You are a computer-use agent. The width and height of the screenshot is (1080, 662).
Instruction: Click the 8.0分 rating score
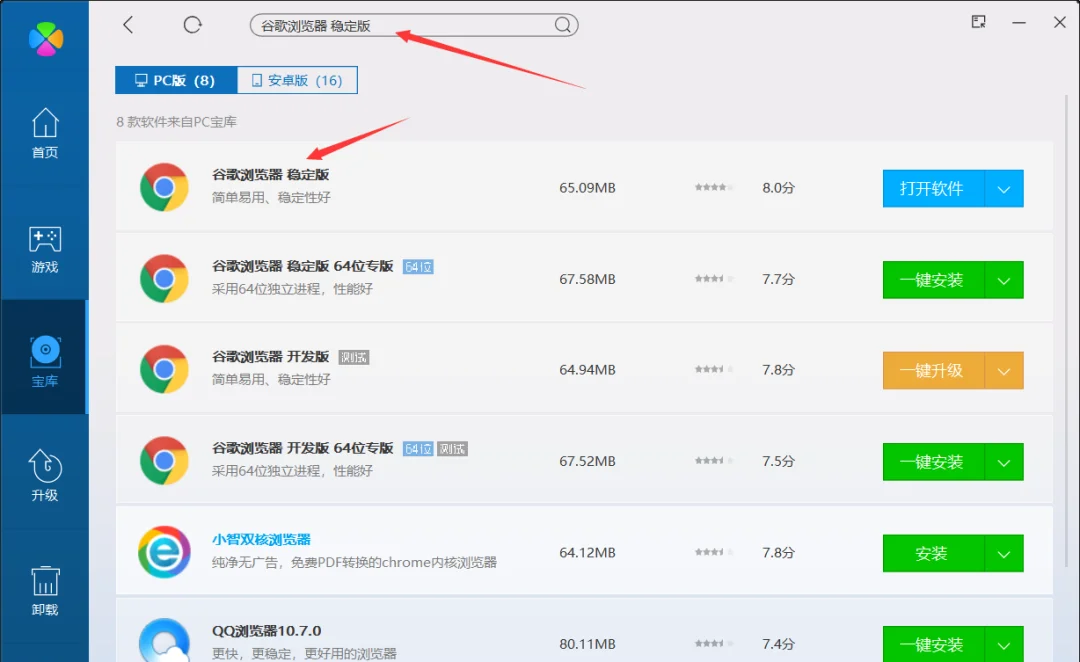778,188
